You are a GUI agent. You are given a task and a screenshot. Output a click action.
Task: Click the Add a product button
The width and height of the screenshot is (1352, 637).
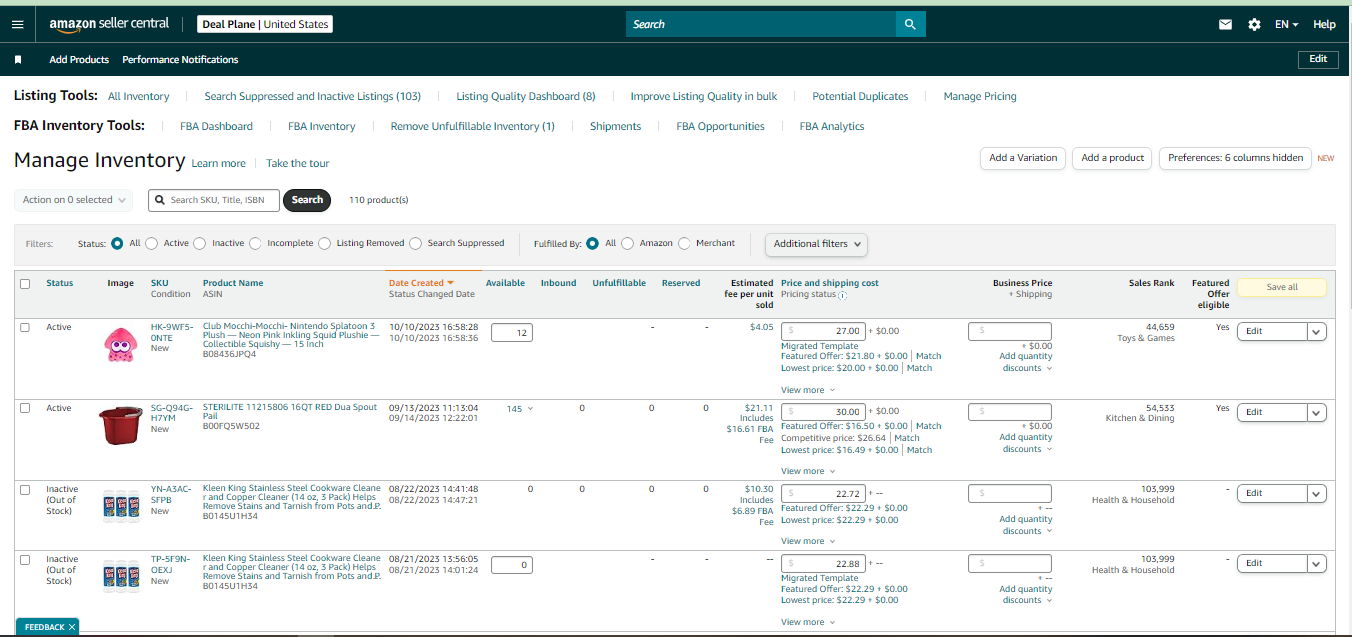(1113, 158)
